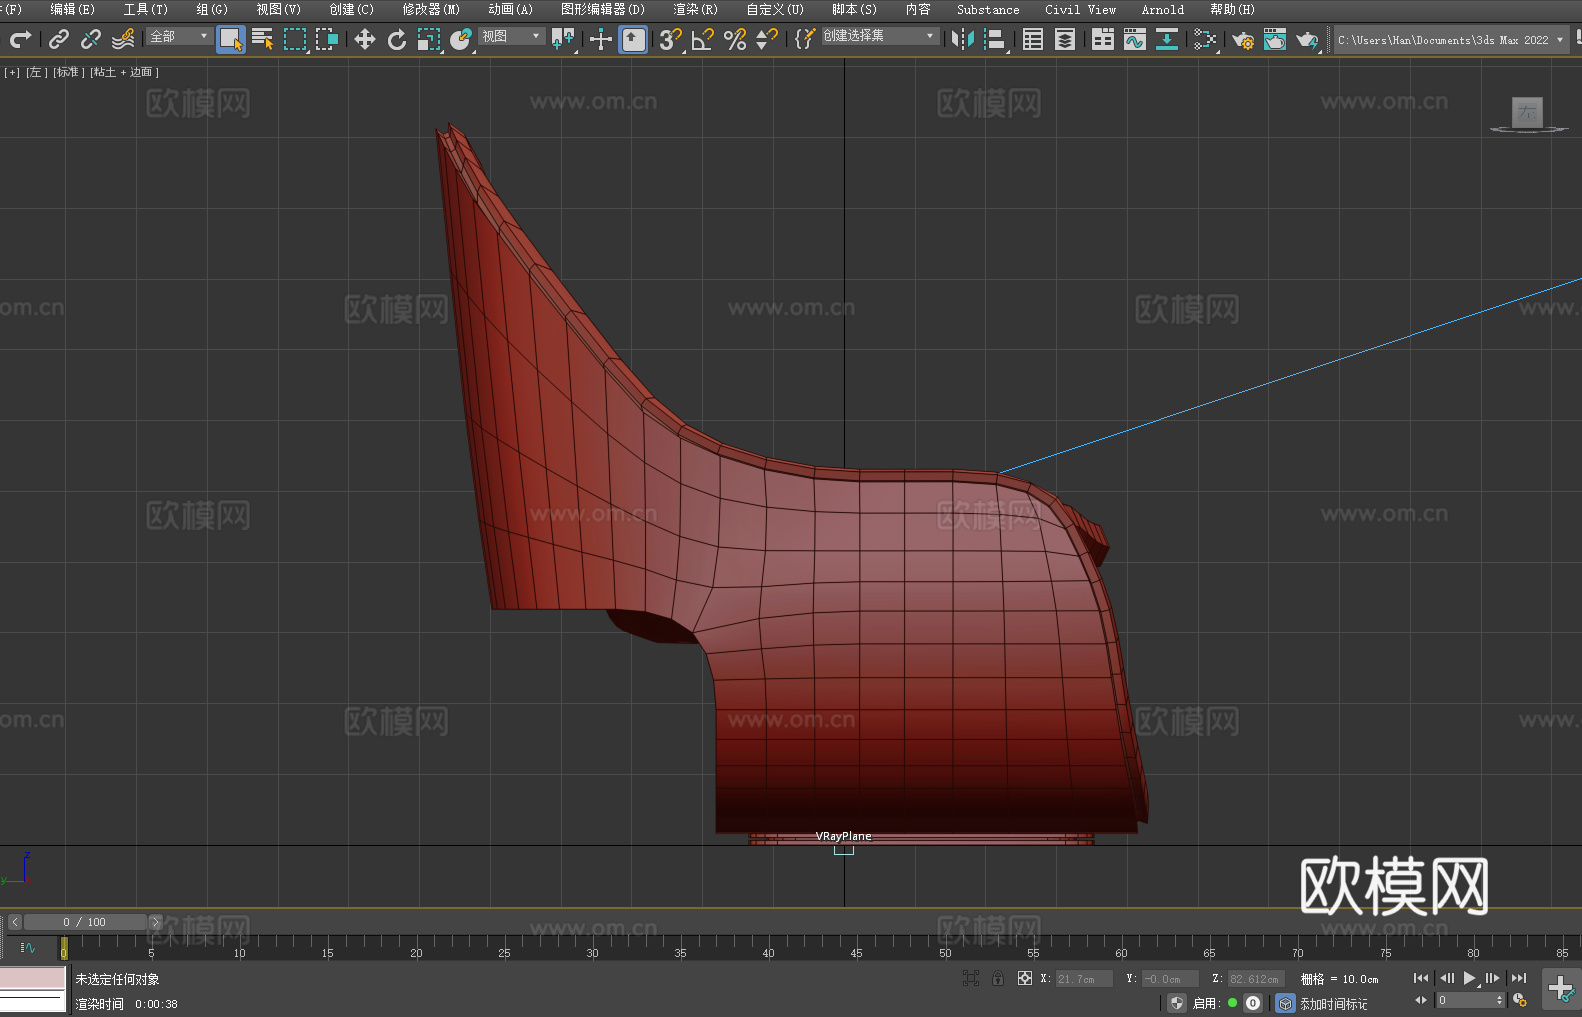
Task: Click Edit Named Selection Sets icon
Action: tap(805, 39)
